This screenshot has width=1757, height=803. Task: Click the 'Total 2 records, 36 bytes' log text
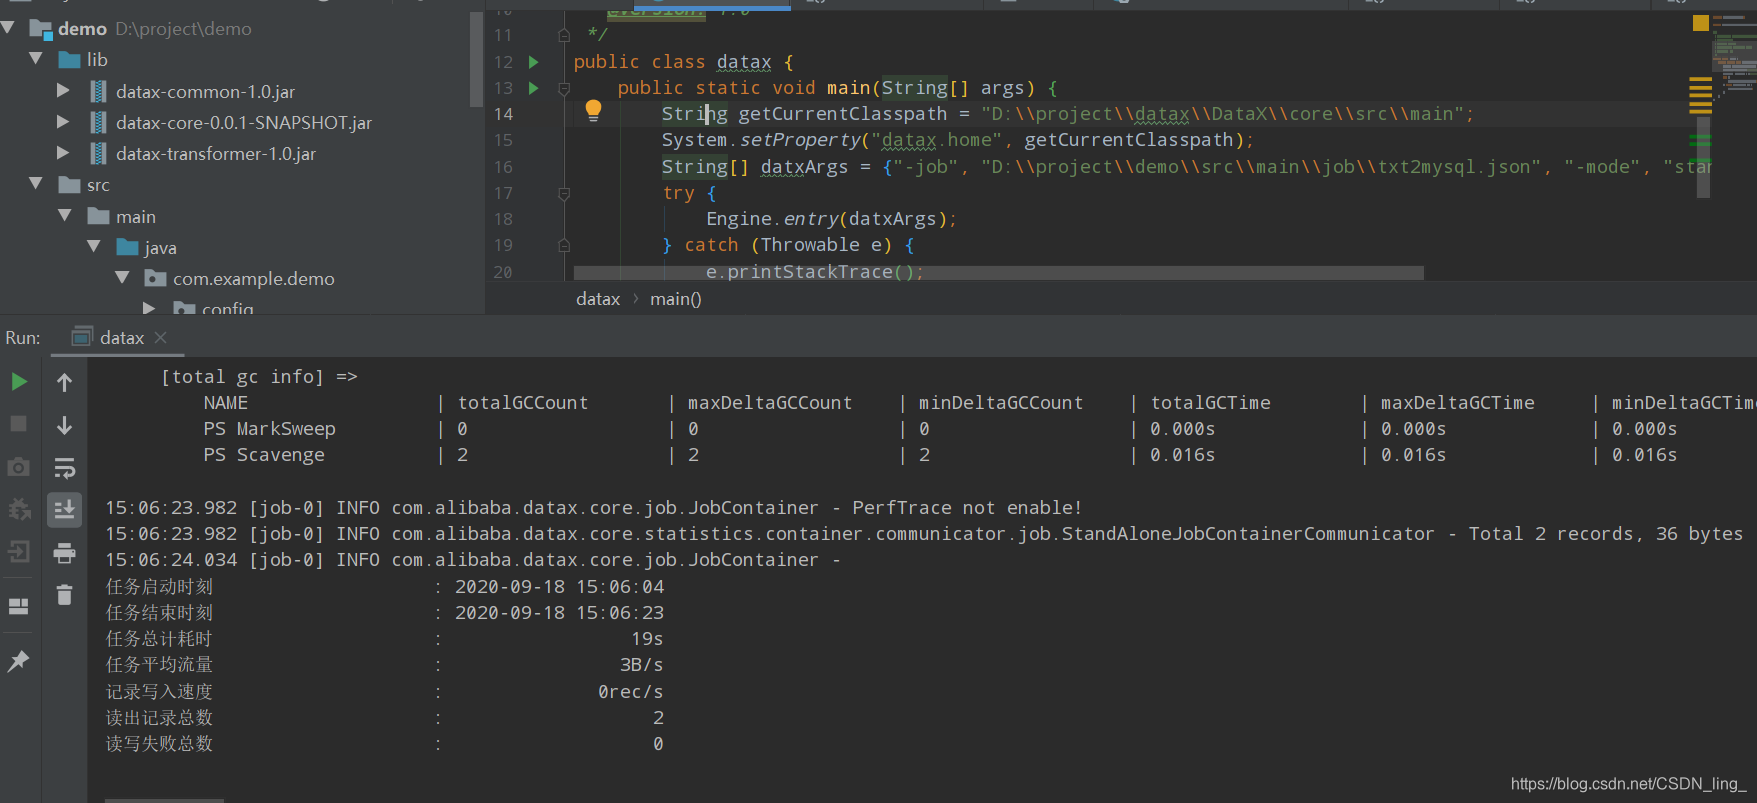1605,534
